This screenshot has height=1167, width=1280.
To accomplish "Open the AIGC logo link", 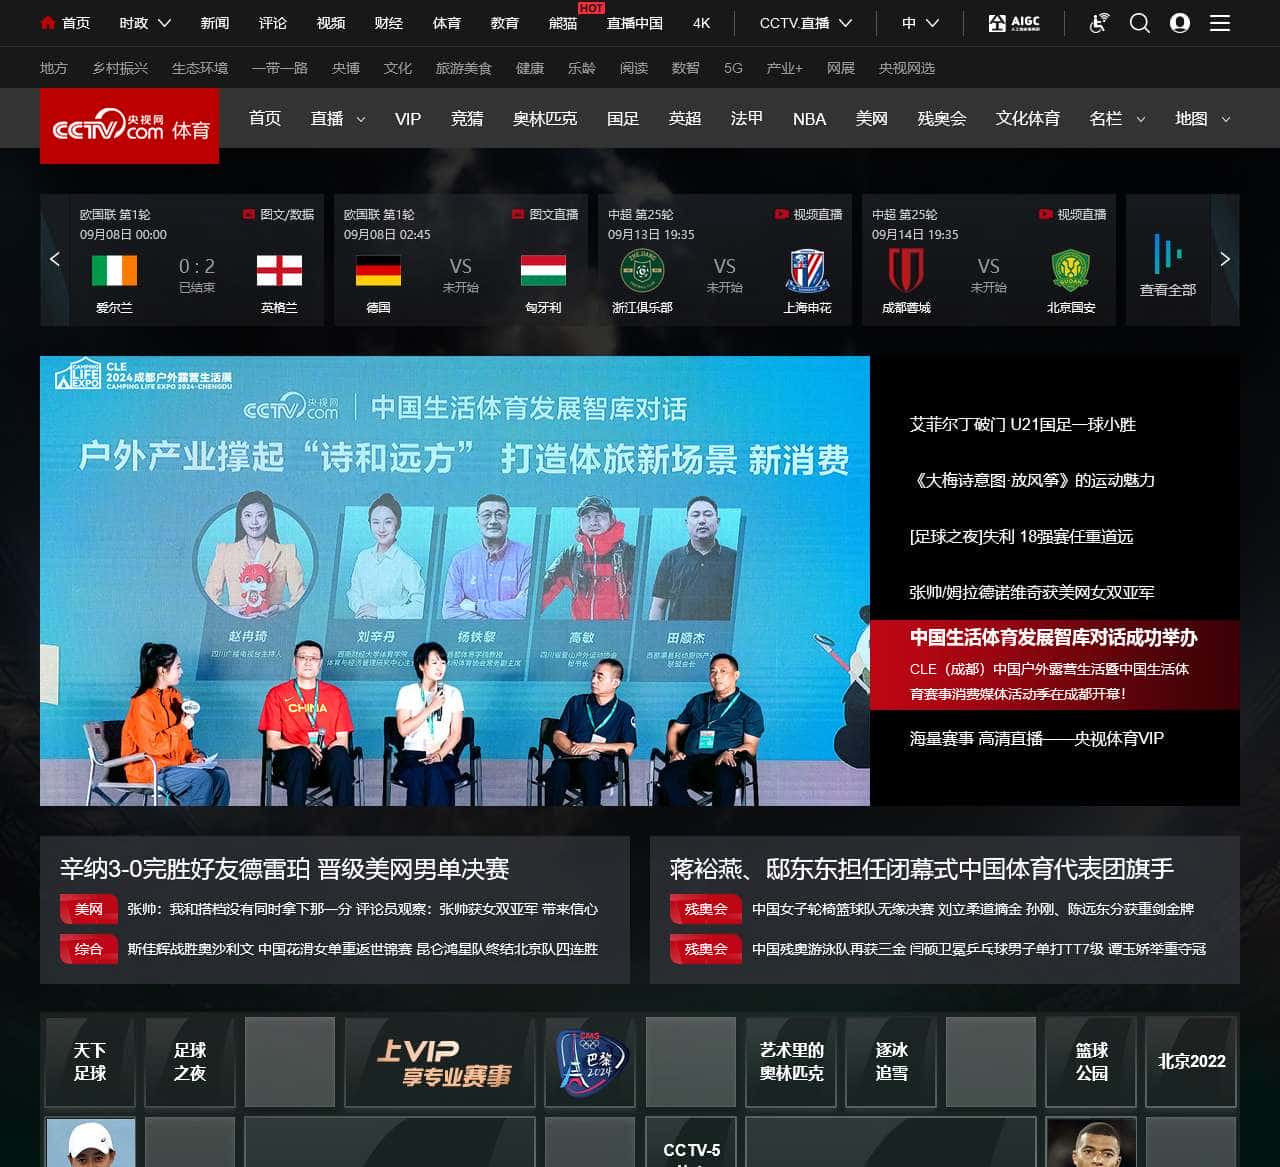I will [1014, 22].
